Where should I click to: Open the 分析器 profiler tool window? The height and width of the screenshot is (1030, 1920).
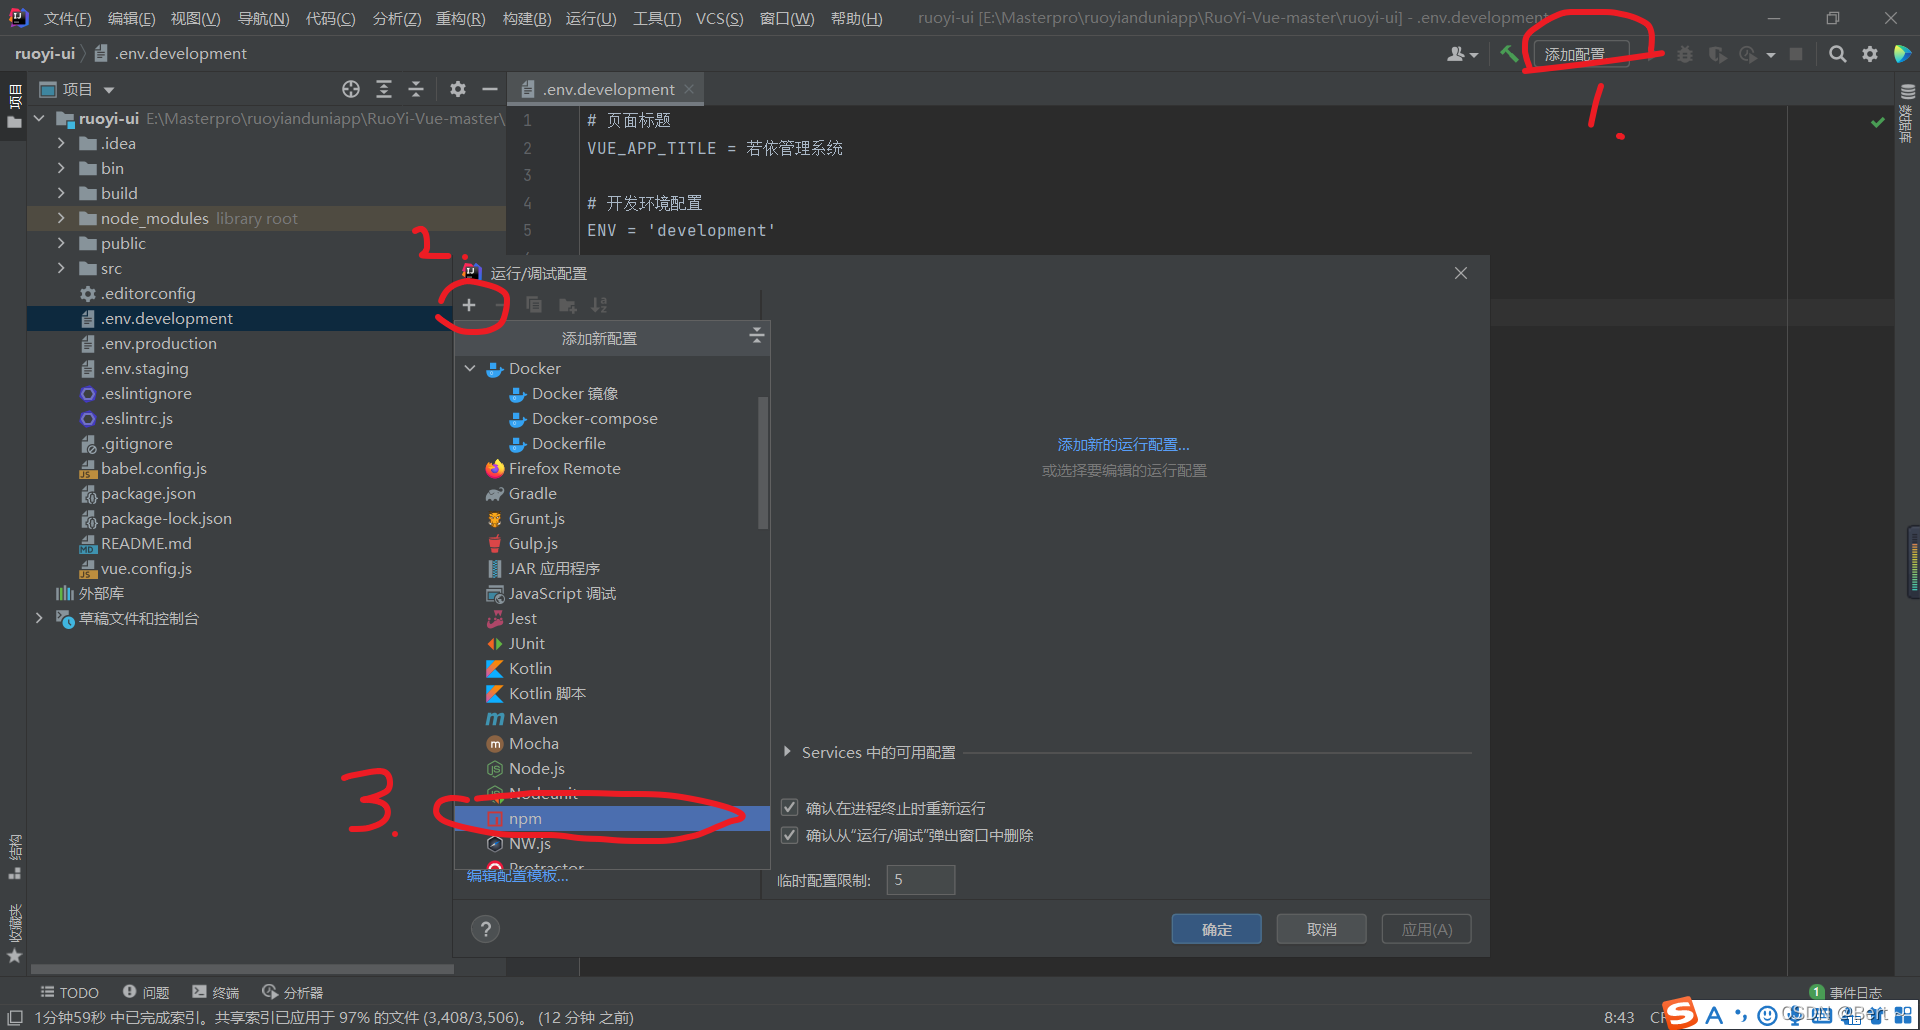point(293,992)
